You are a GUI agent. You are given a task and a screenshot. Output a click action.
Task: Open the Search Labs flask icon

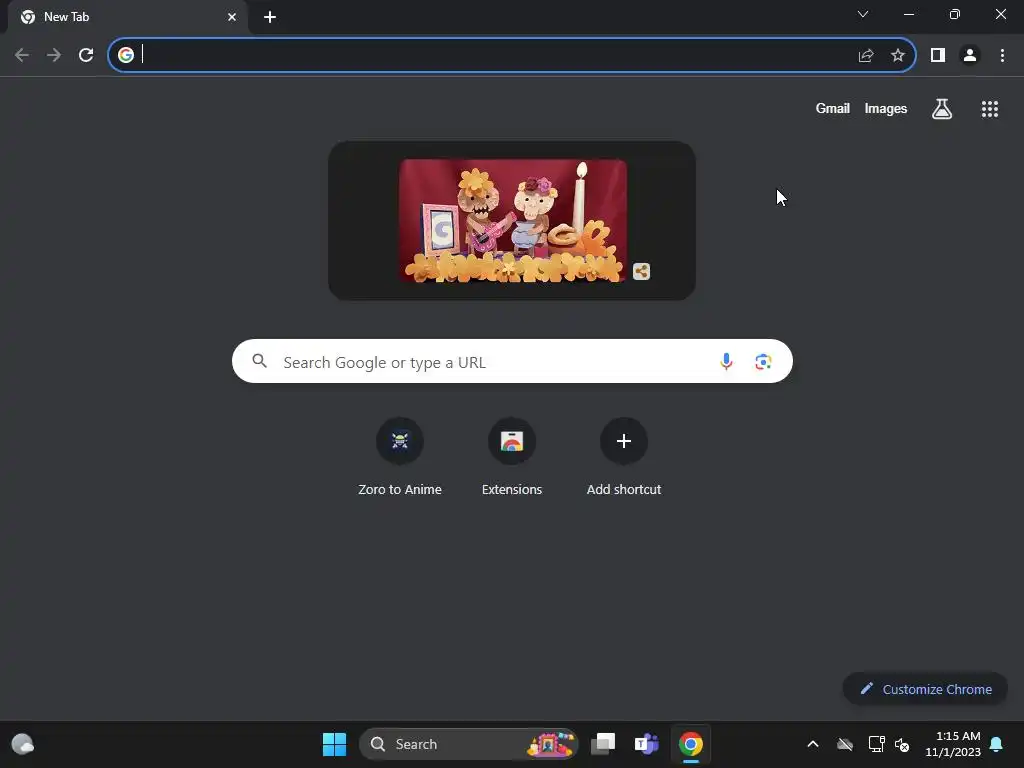942,109
